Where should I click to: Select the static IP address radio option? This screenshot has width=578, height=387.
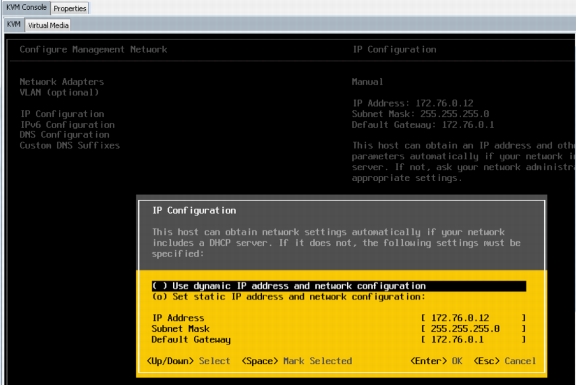click(x=288, y=297)
